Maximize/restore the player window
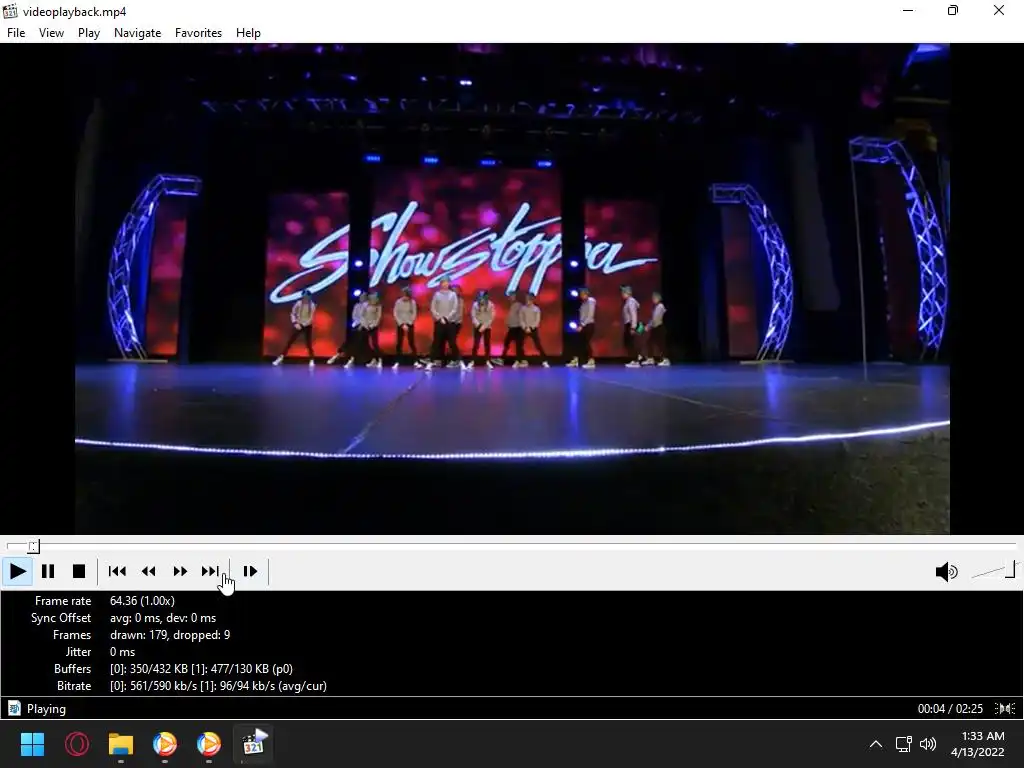This screenshot has height=768, width=1024. pyautogui.click(x=953, y=10)
